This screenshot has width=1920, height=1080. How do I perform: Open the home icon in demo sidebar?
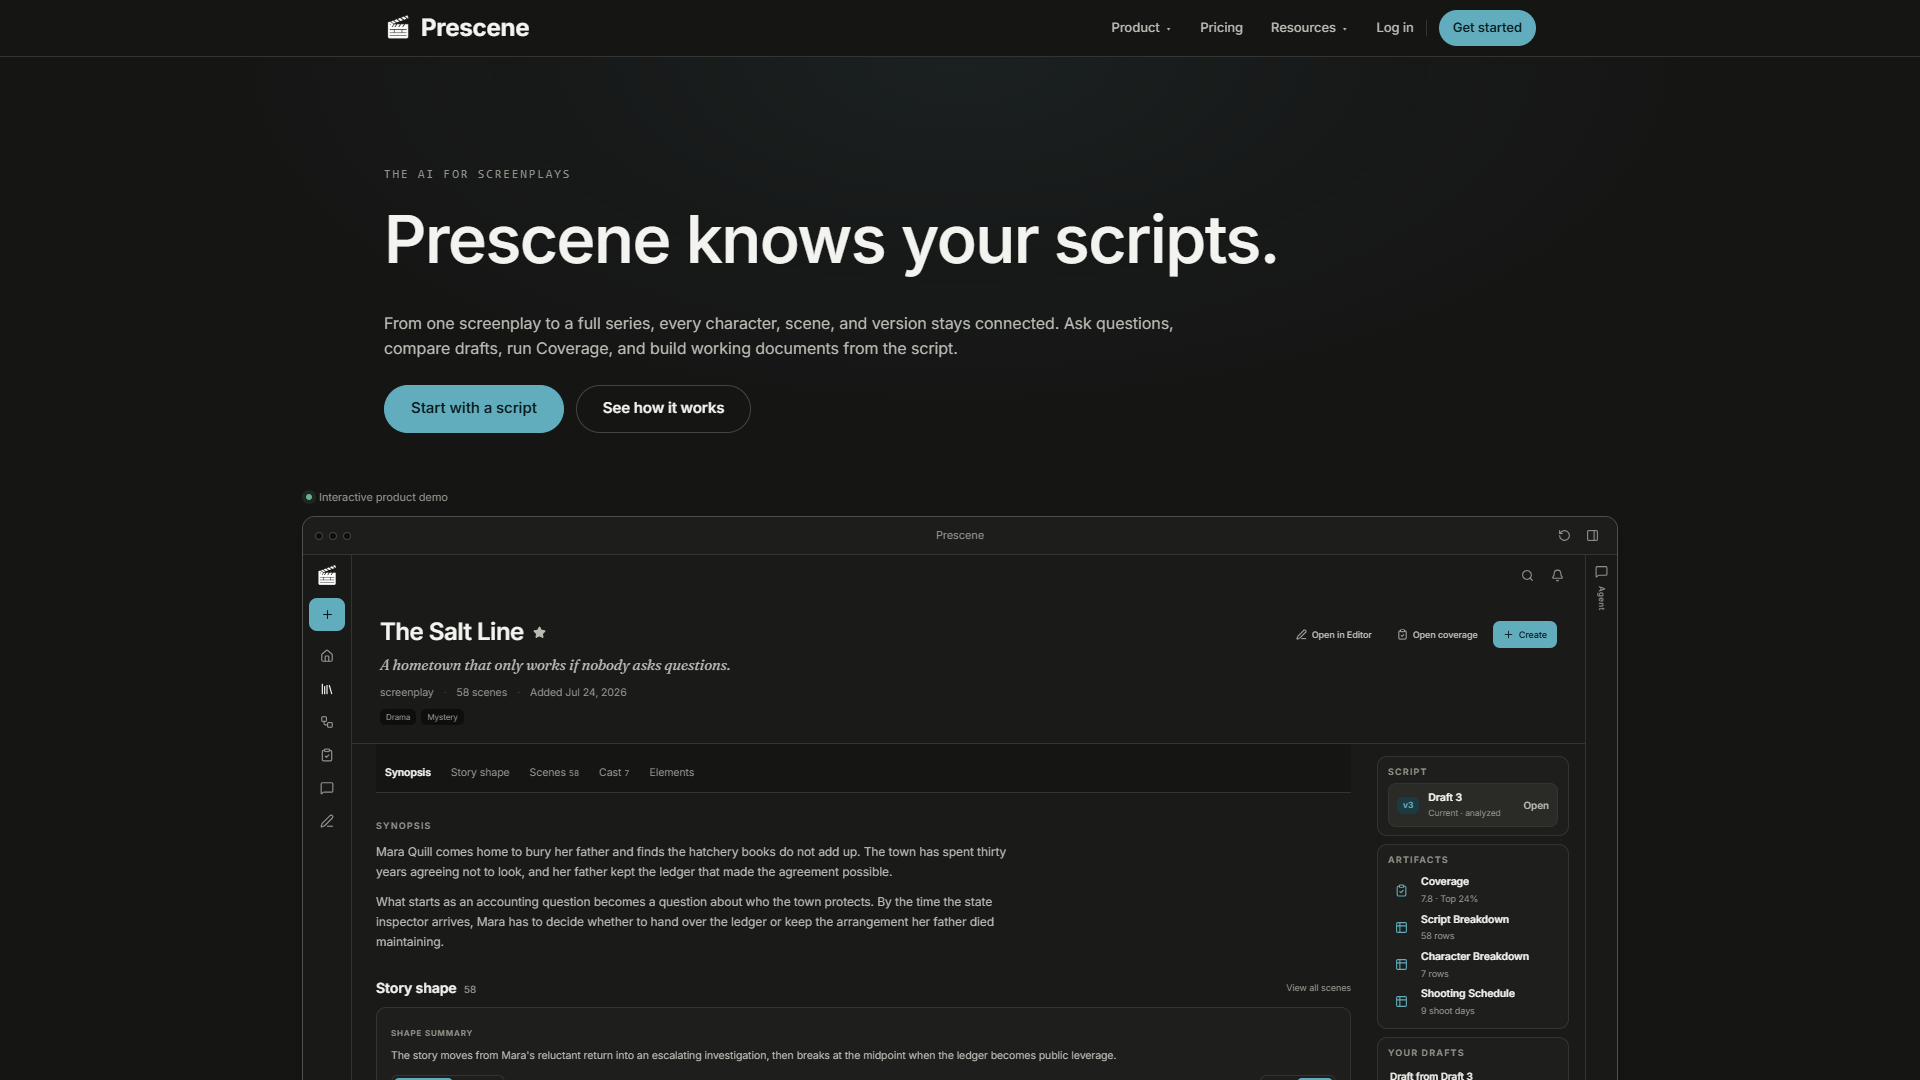(x=327, y=656)
